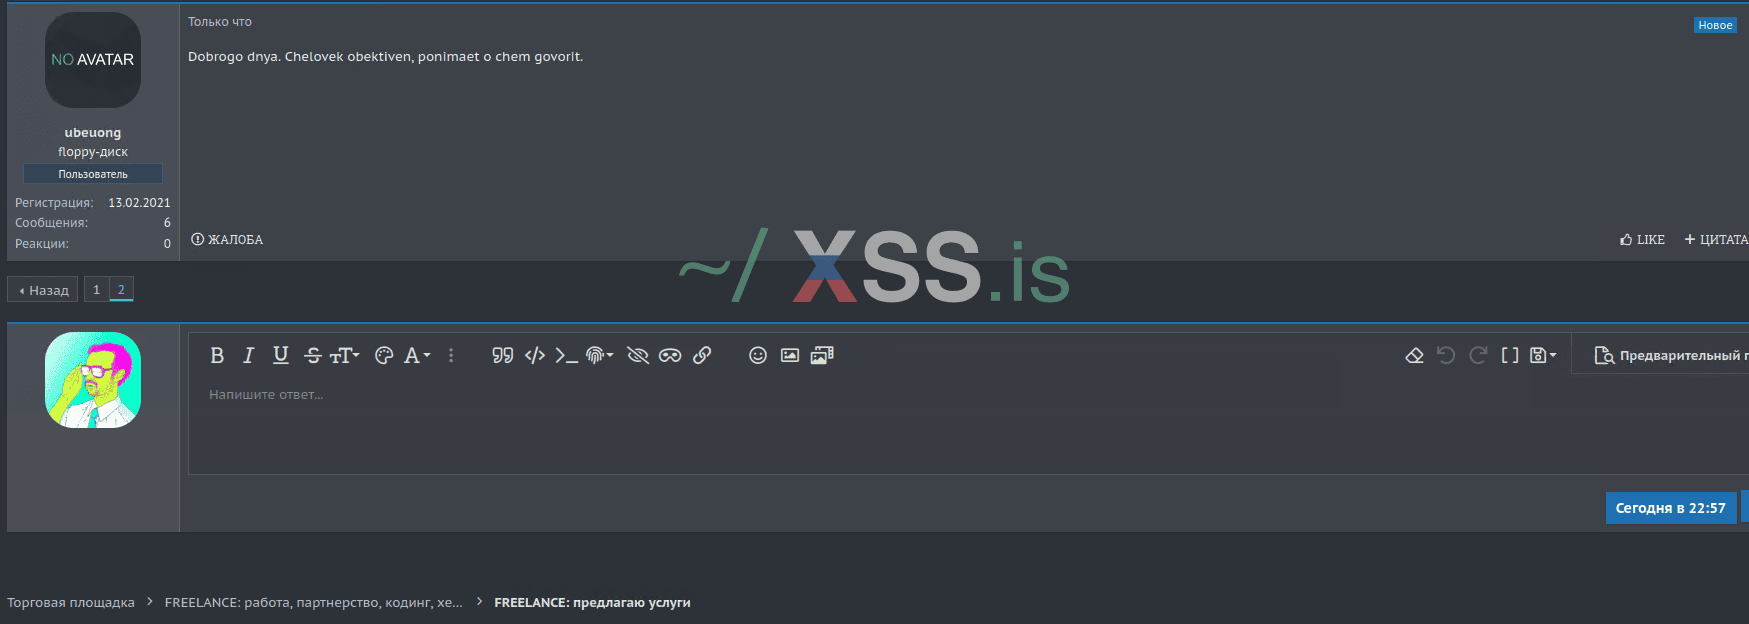Toggle italic formatting in the editor
Screen dimensions: 1749x624
coord(249,355)
